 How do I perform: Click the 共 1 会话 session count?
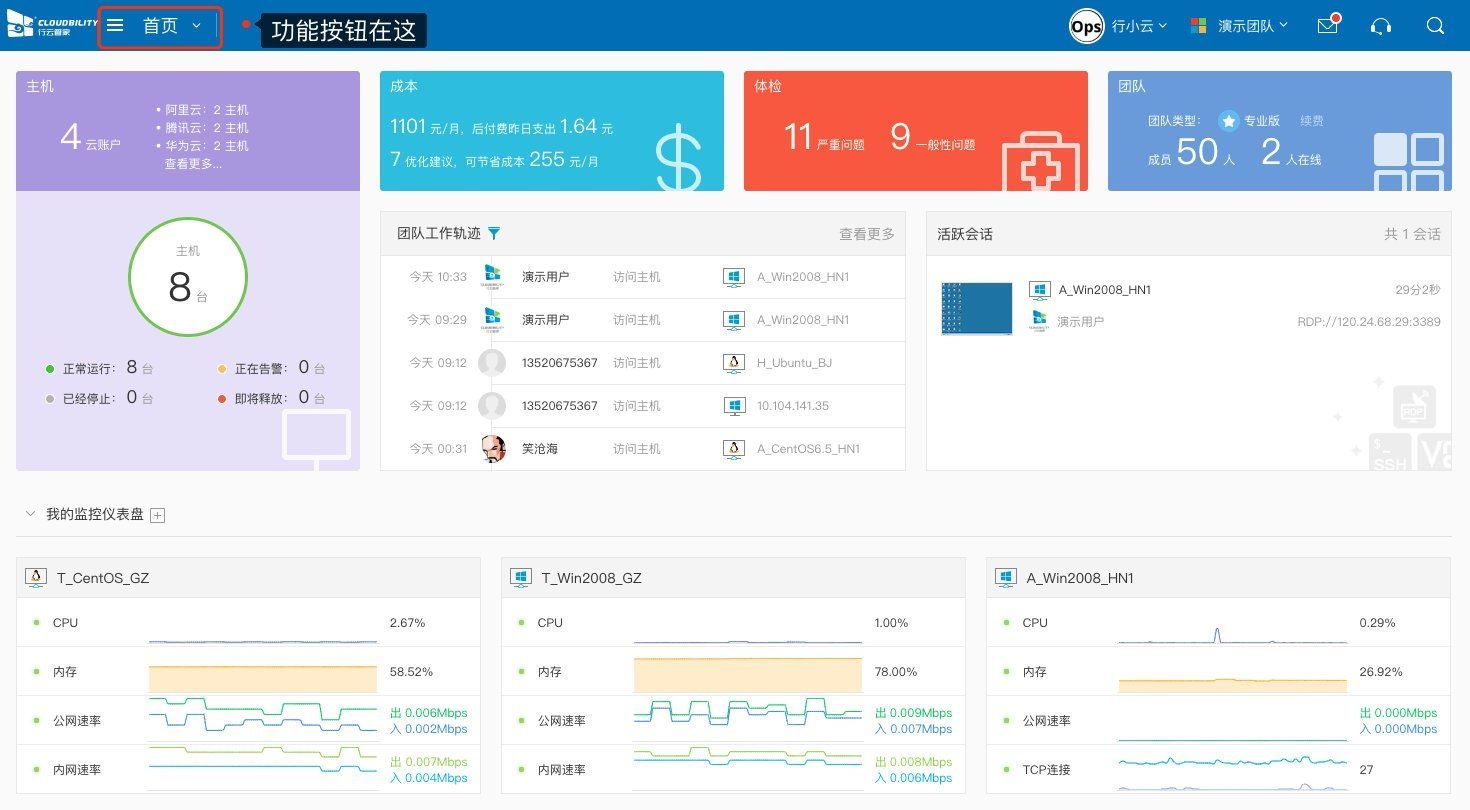(x=1412, y=234)
